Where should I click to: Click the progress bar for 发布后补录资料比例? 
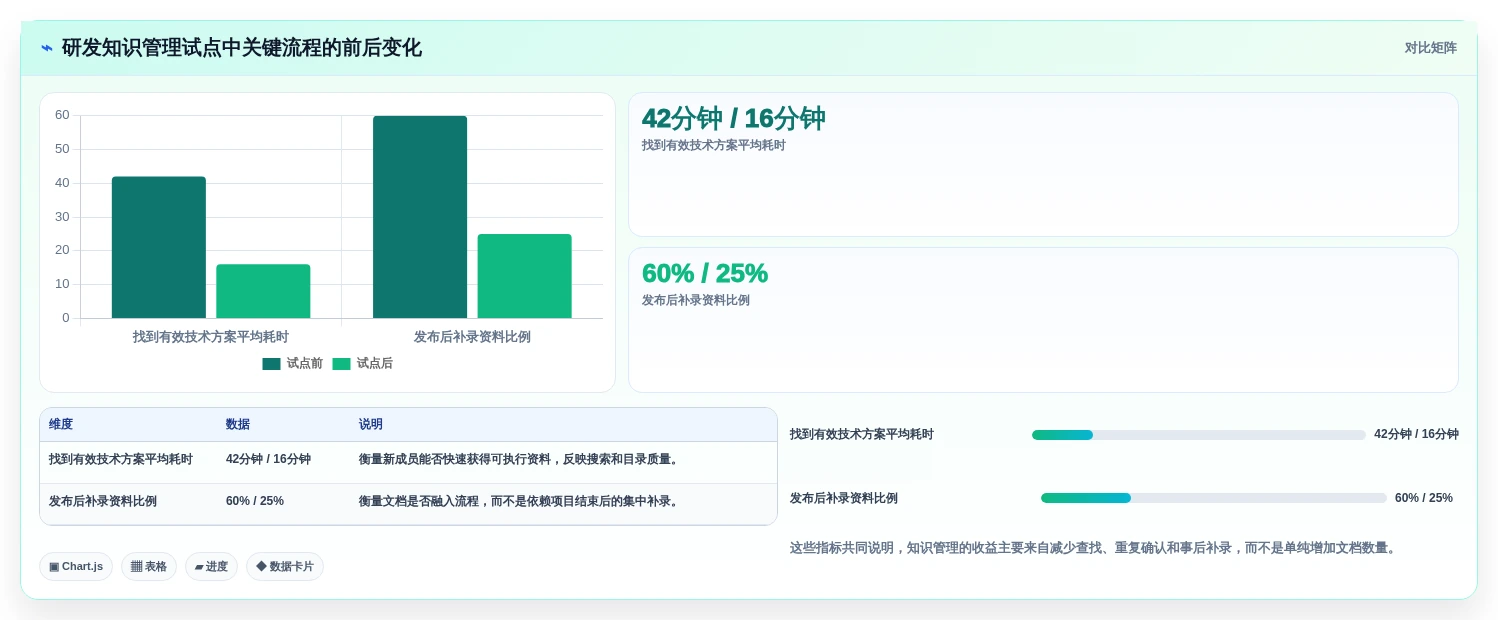point(1213,498)
